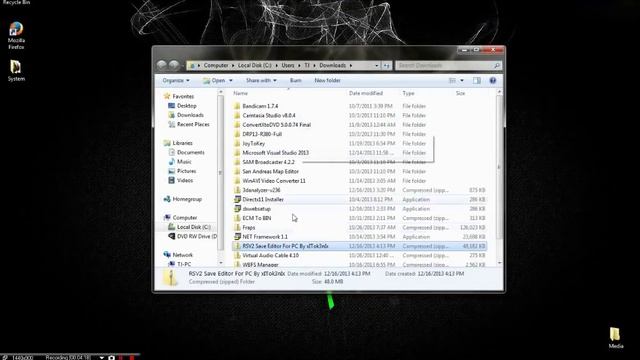This screenshot has width=640, height=360.
Task: Expand the Open button dropdown arrow
Action: point(231,80)
